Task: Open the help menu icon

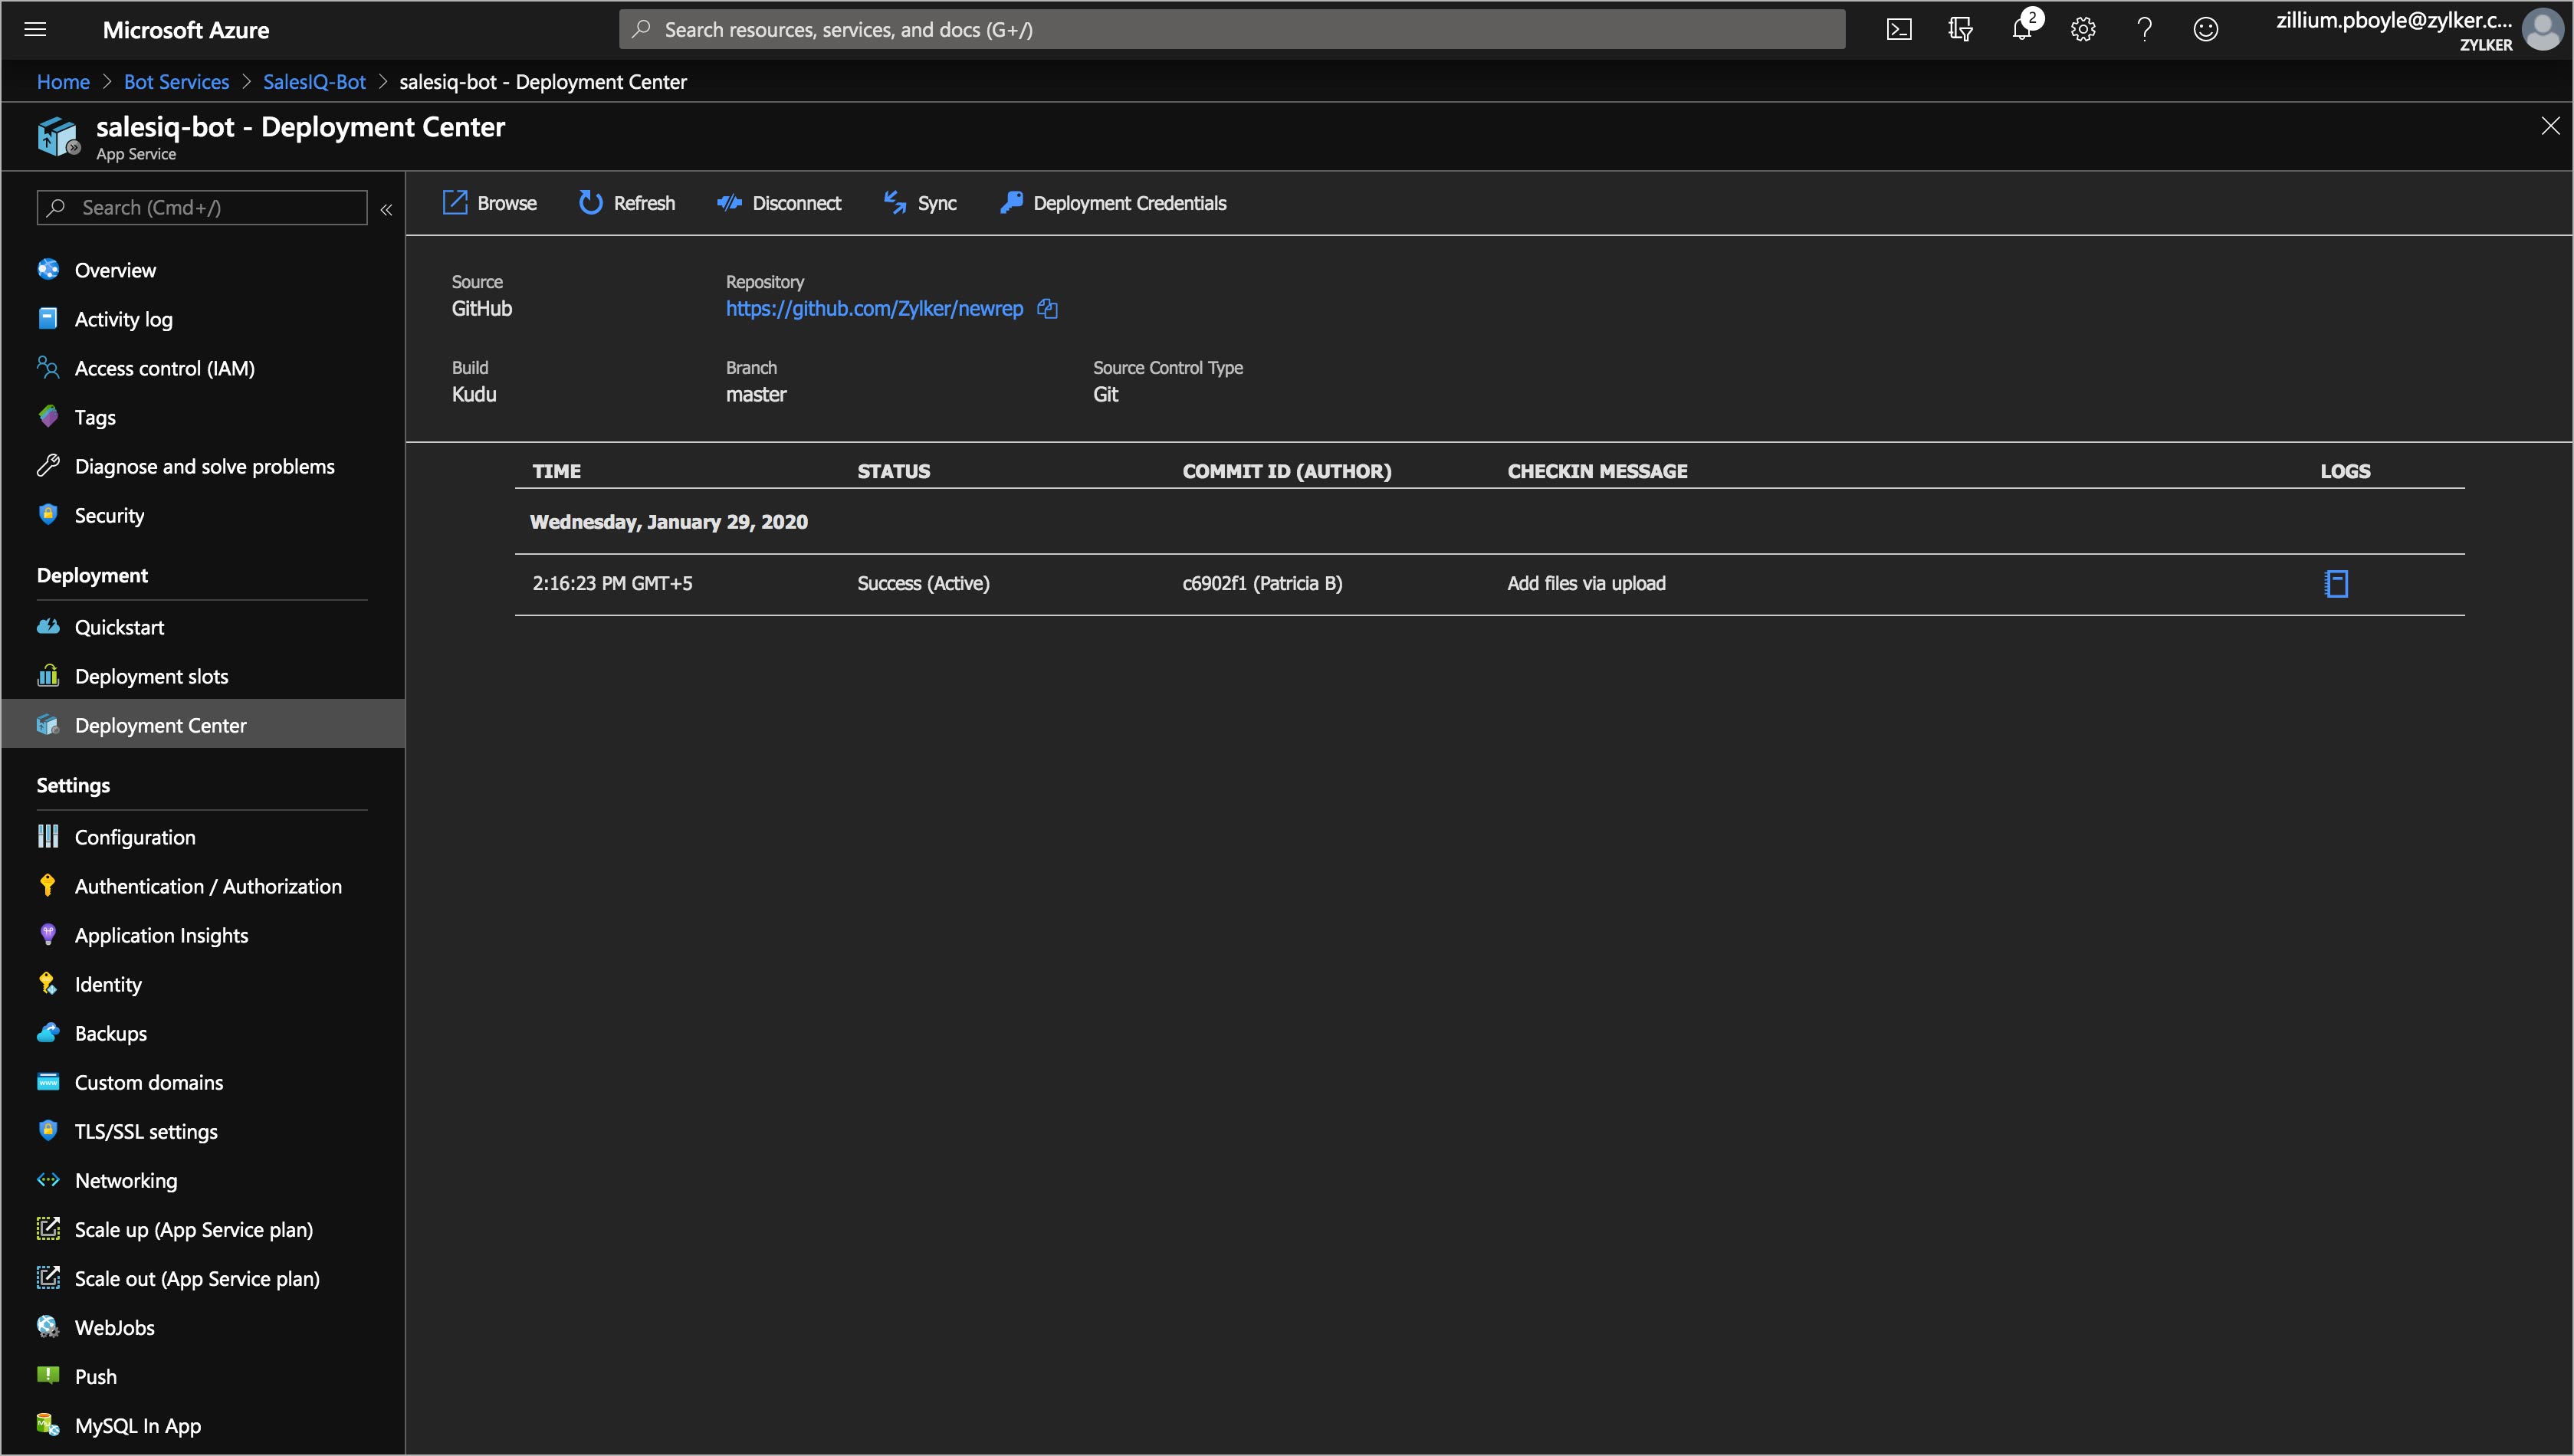Action: click(x=2144, y=29)
